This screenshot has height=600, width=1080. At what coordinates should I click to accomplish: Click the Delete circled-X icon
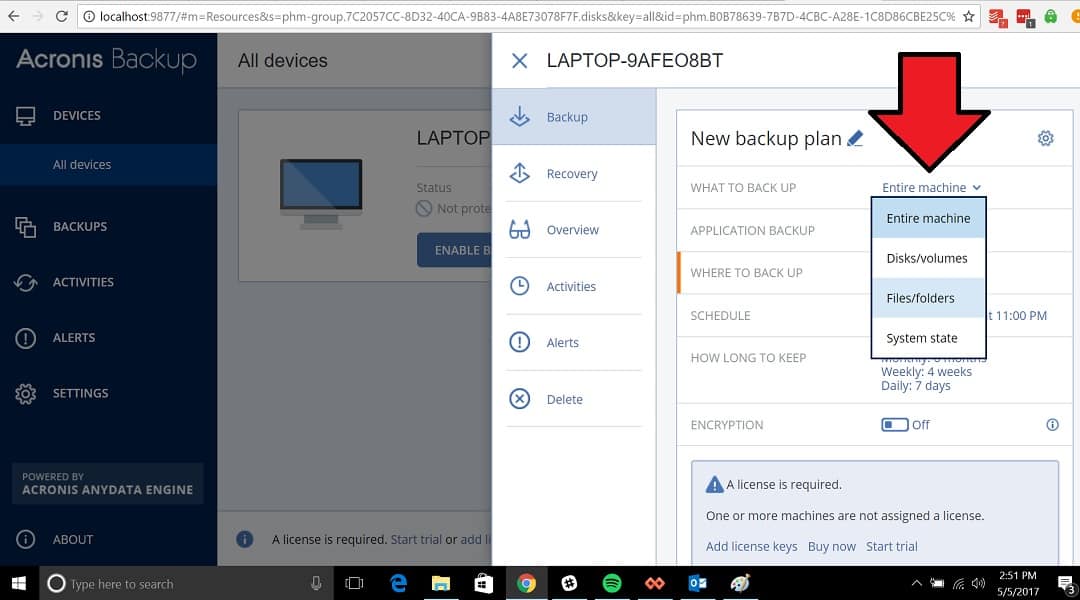coord(519,399)
